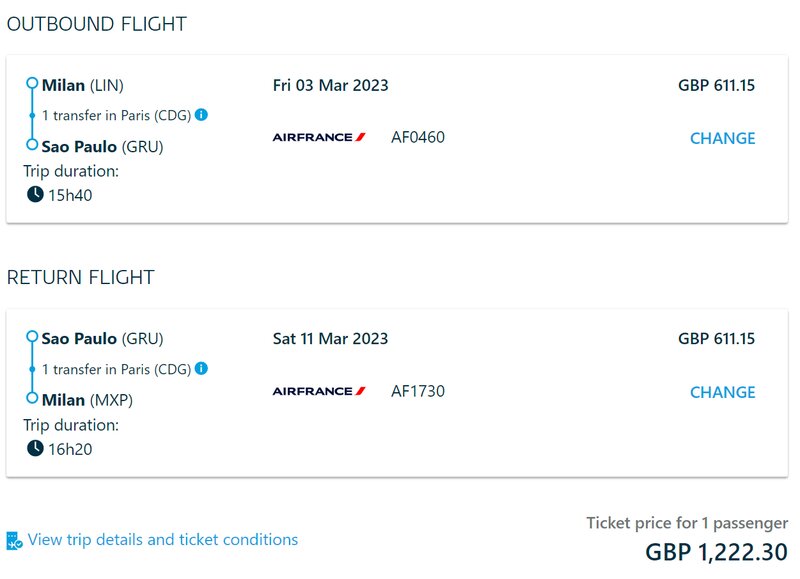800x579 pixels.
Task: Click return date Sat 11 Mar 2023
Action: point(331,339)
